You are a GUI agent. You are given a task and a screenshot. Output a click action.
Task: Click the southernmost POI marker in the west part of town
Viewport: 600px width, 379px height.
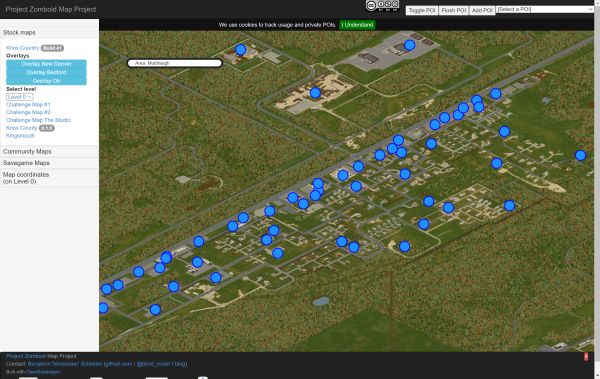click(155, 309)
